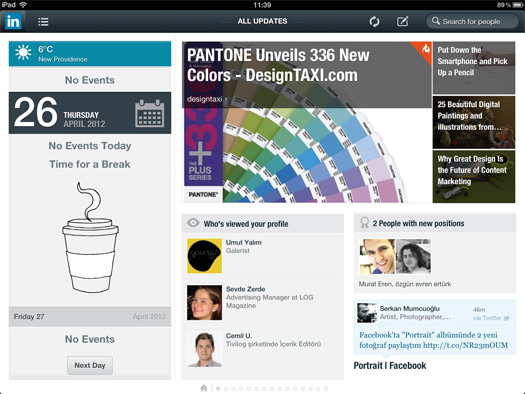Tap the eye icon next to profile views

(193, 223)
